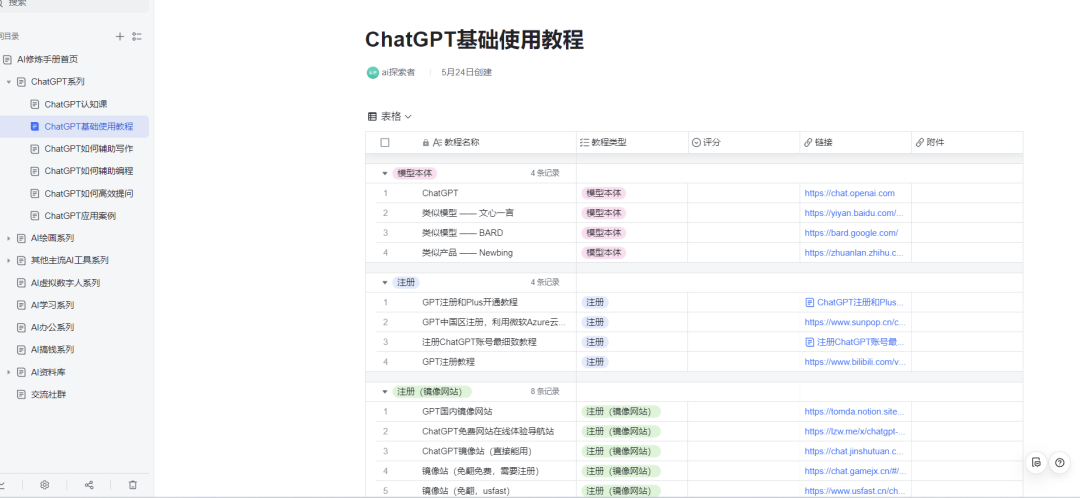This screenshot has height=498, width=1080.
Task: Collapse the 模型本体 group
Action: (384, 174)
